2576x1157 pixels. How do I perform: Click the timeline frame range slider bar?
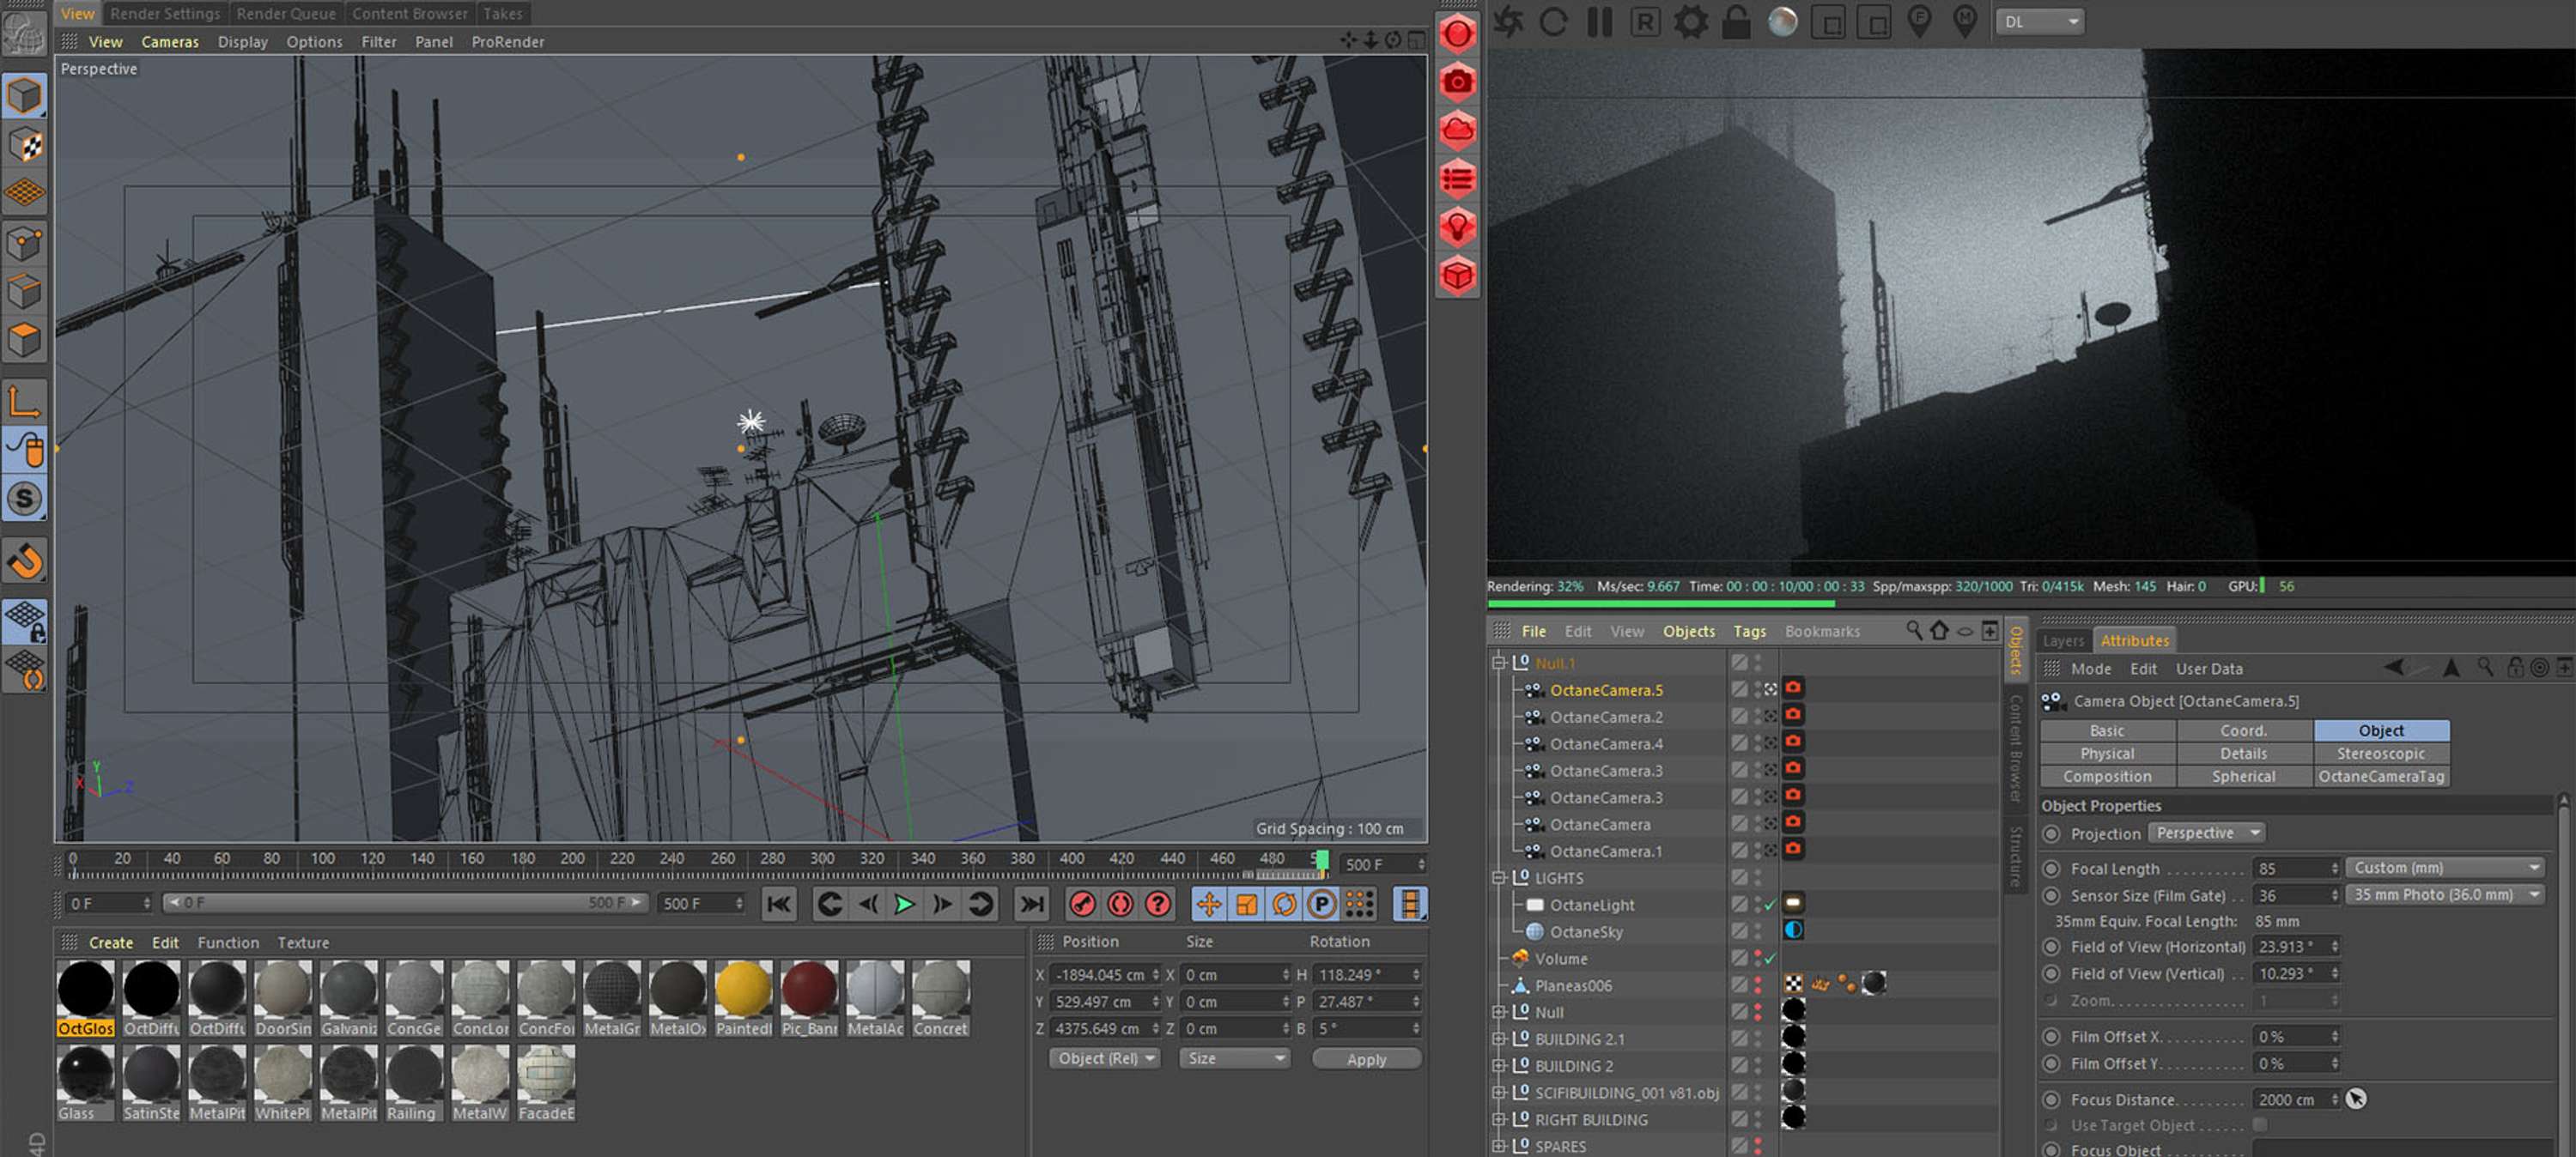pyautogui.click(x=404, y=903)
